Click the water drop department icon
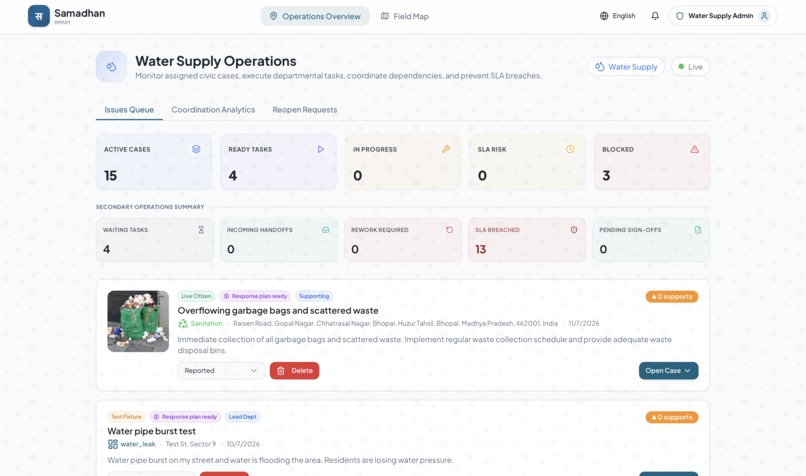Viewport: 806px width, 476px height. pyautogui.click(x=111, y=66)
